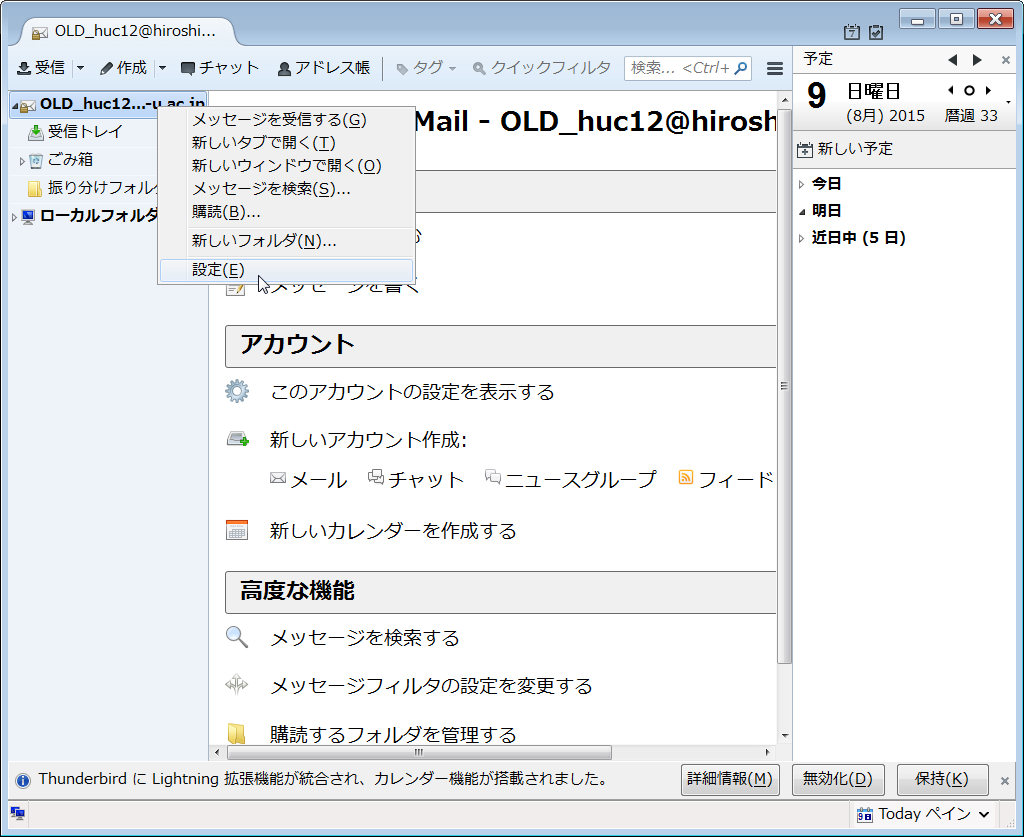
Task: Click the 保持(K) button
Action: pyautogui.click(x=942, y=780)
